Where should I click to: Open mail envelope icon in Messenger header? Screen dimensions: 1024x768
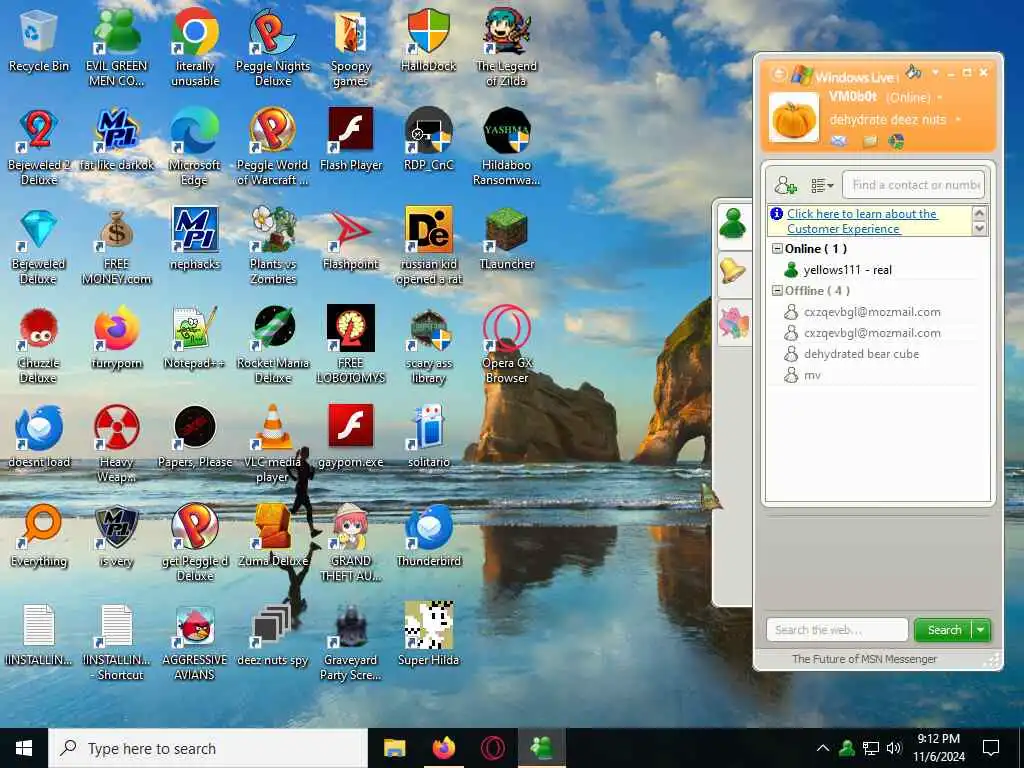coord(839,141)
